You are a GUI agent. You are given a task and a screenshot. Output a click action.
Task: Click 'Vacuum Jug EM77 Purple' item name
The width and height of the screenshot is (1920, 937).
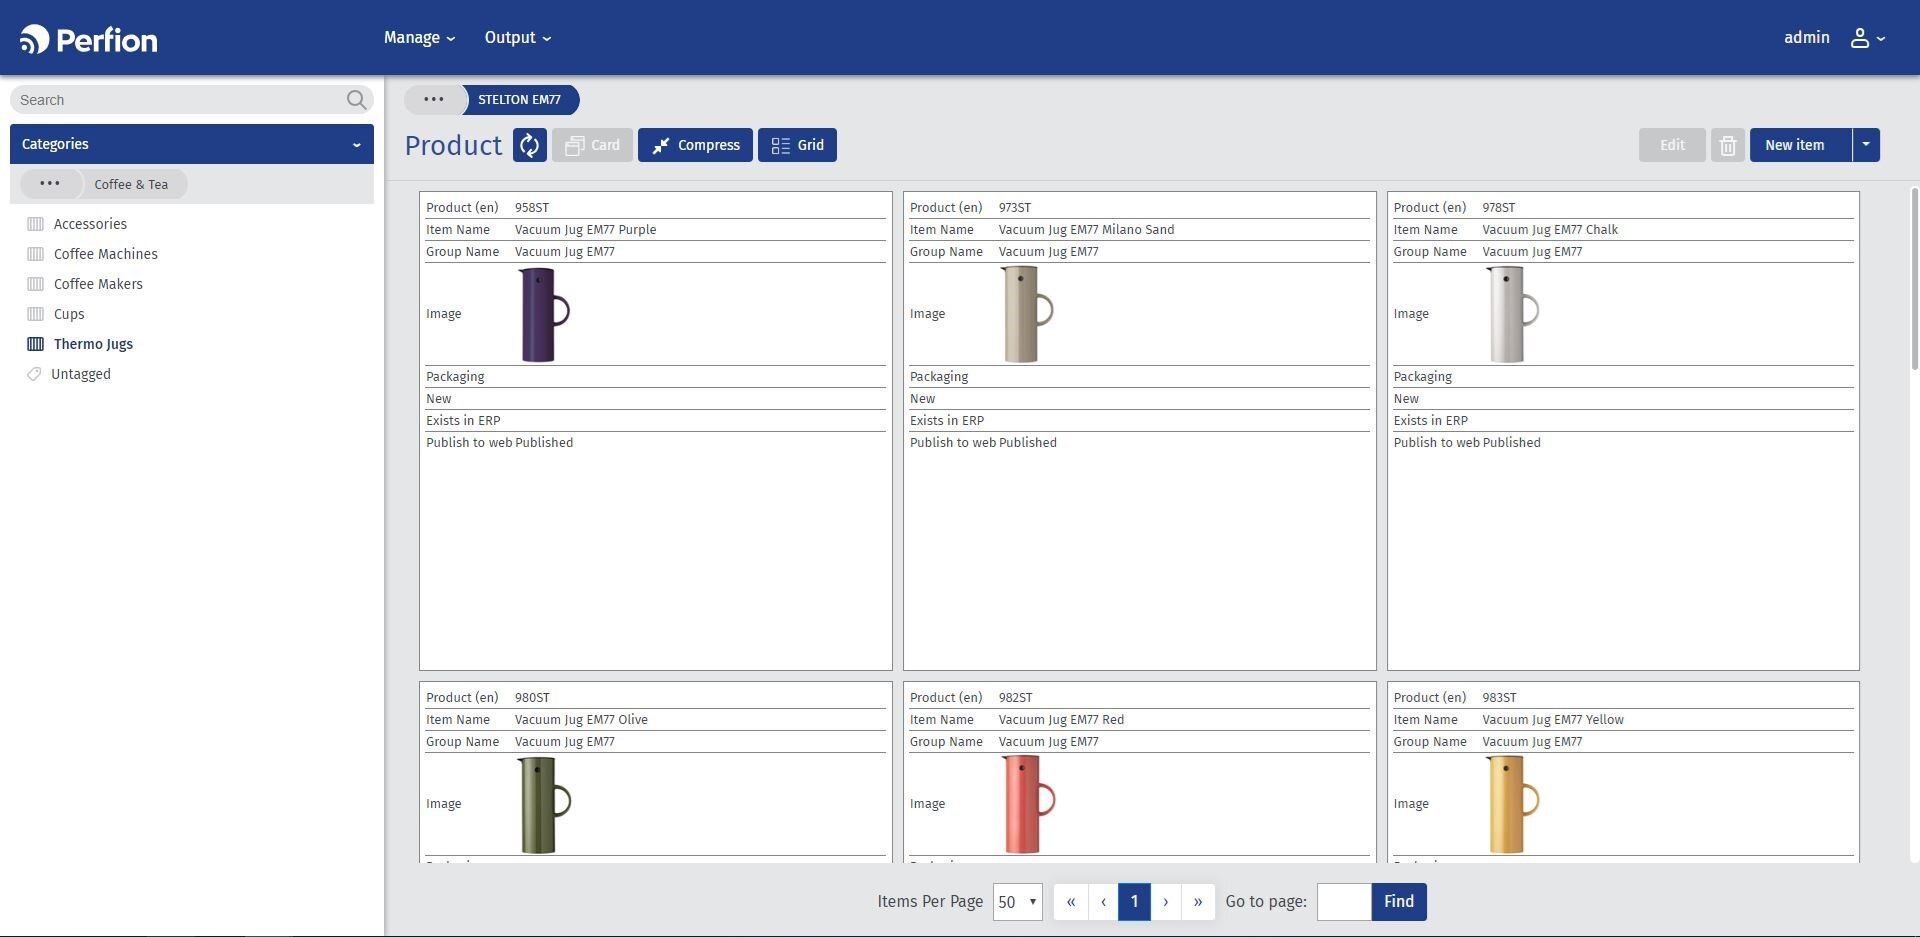[586, 230]
